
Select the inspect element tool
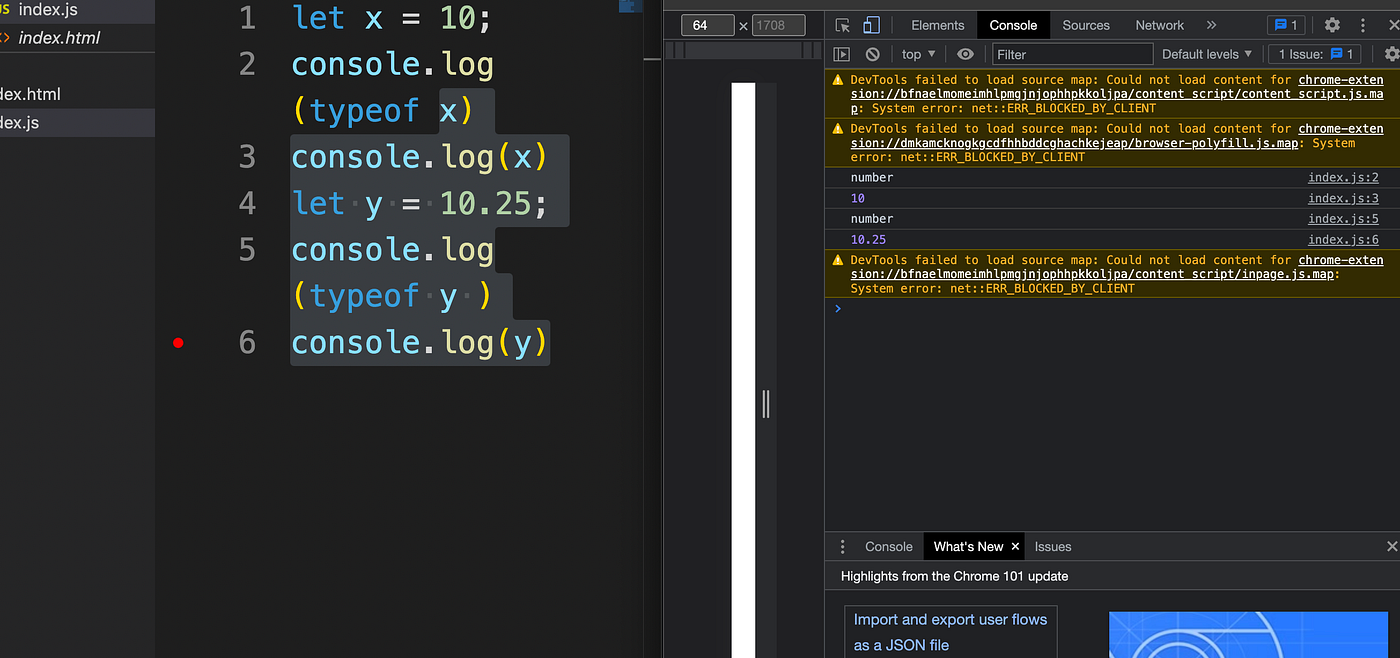click(842, 25)
